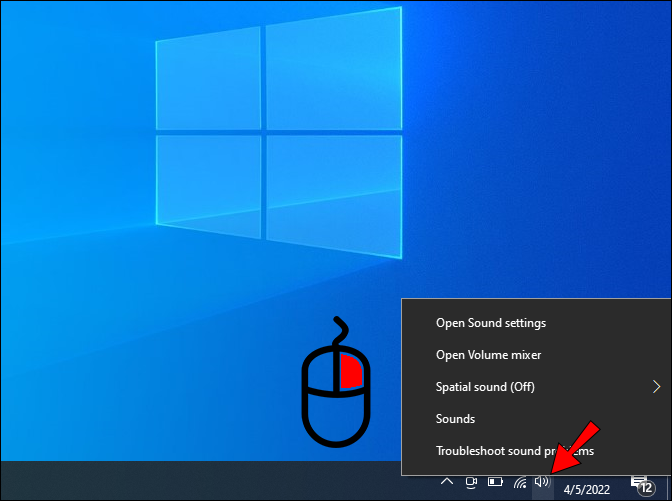Open the Wi-Fi network tray icon
This screenshot has height=501, width=672.
520,483
